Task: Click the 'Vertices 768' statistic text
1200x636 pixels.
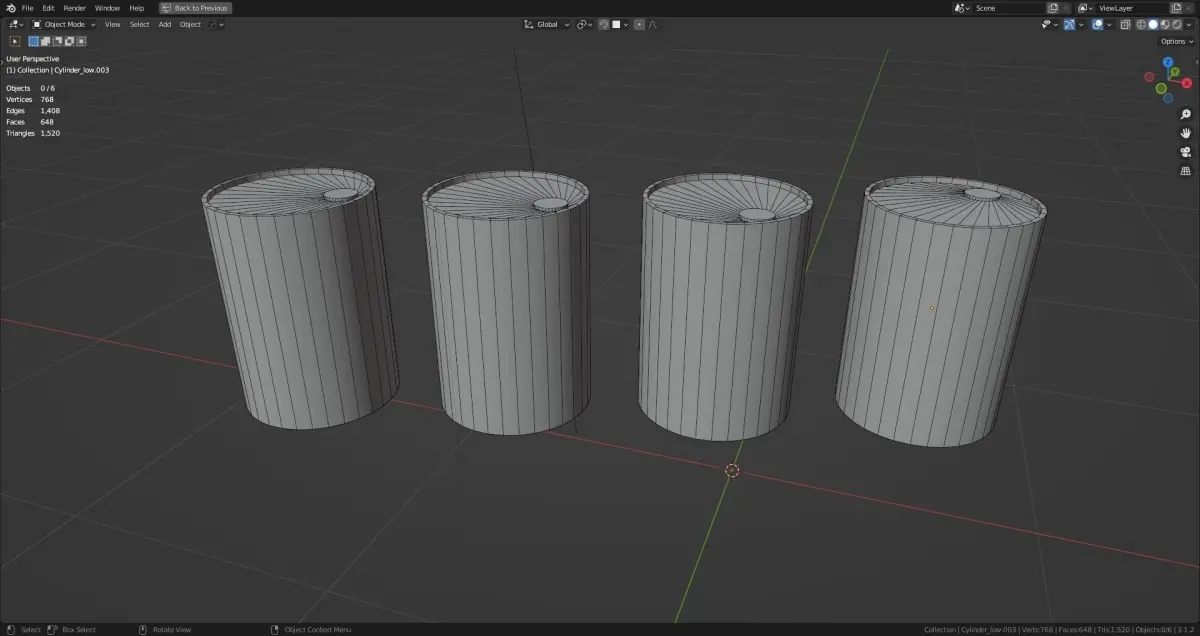Action: [30, 99]
